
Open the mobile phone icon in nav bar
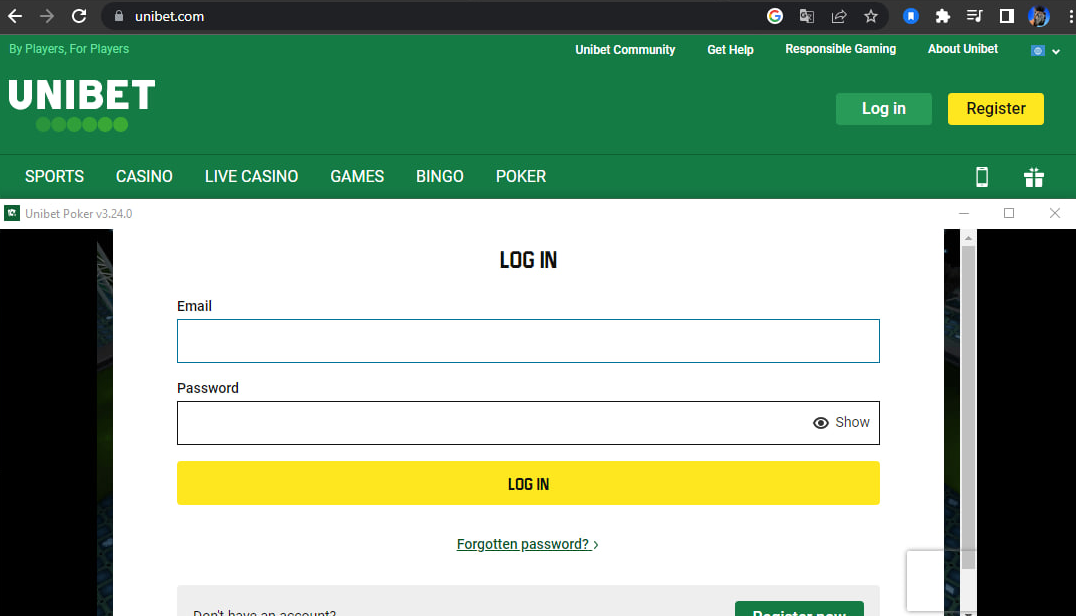click(982, 177)
